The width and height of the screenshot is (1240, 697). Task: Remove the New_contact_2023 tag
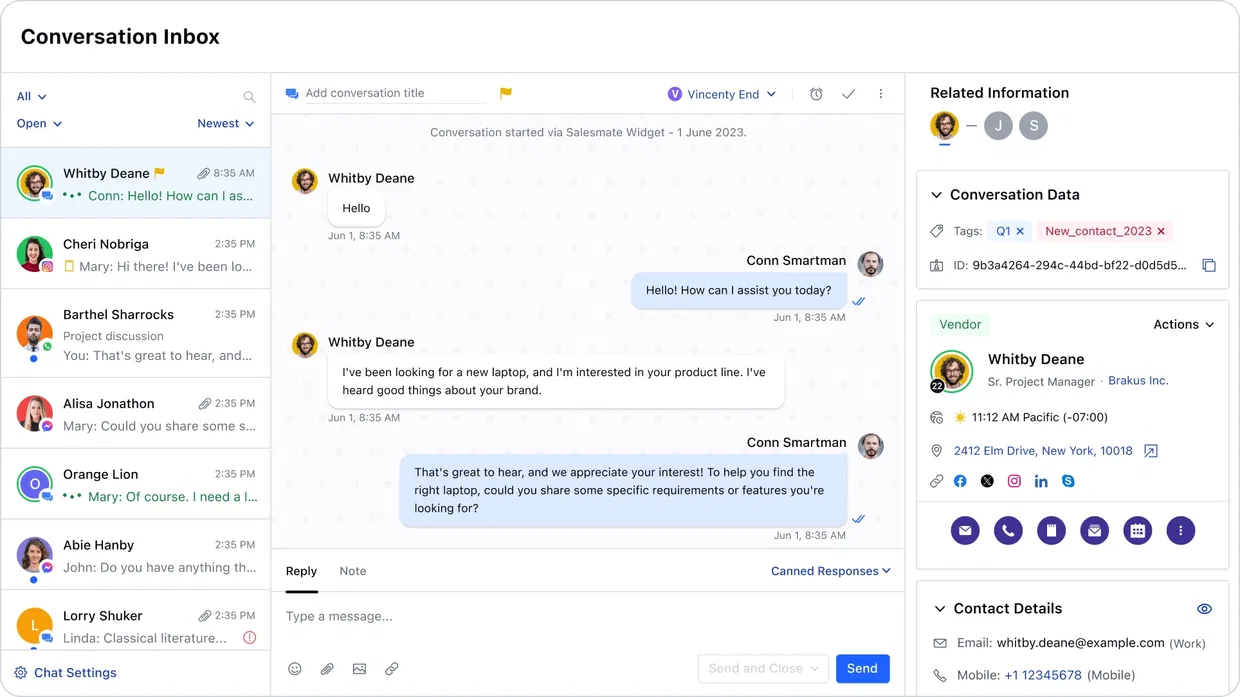coord(1161,230)
